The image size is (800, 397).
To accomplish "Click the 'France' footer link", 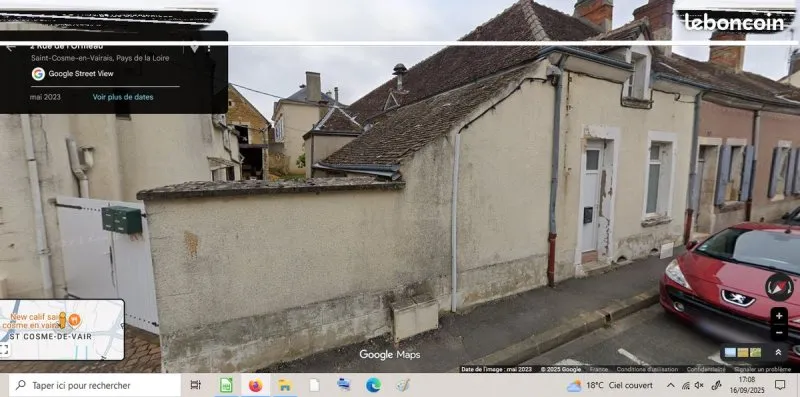I will click(598, 369).
